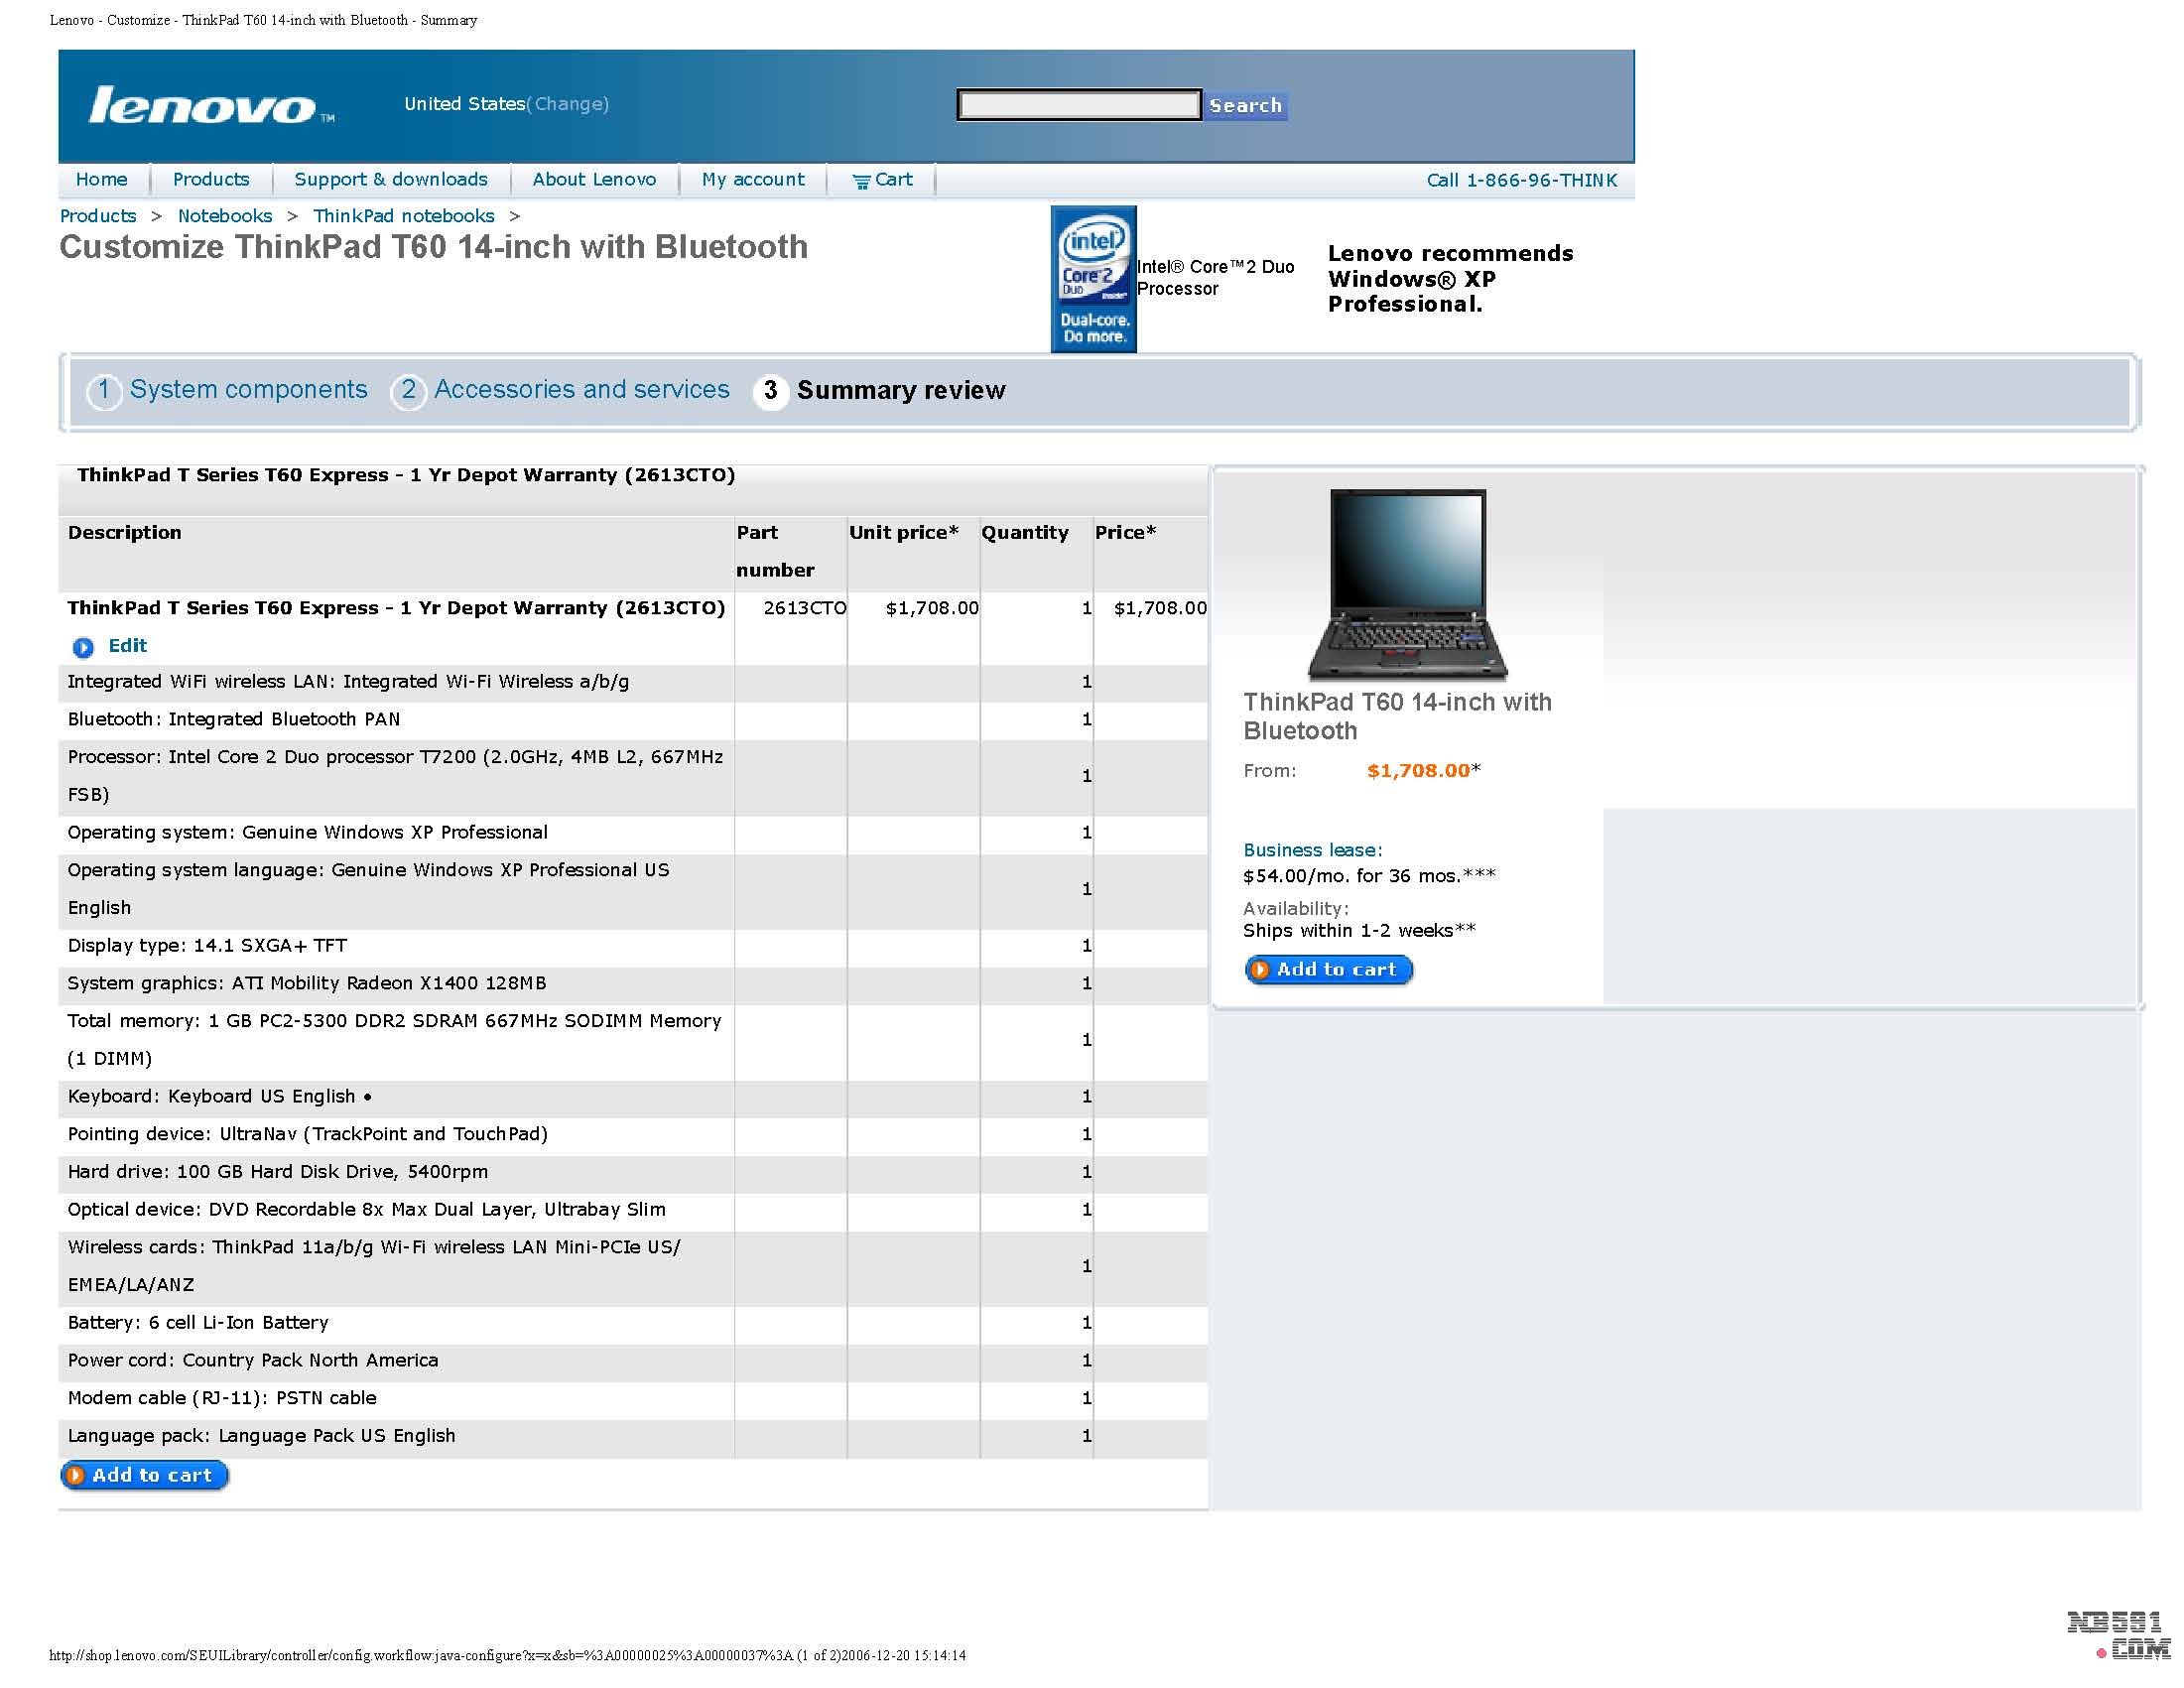Click inside the search input field
The image size is (2184, 1688).
pyautogui.click(x=1078, y=105)
